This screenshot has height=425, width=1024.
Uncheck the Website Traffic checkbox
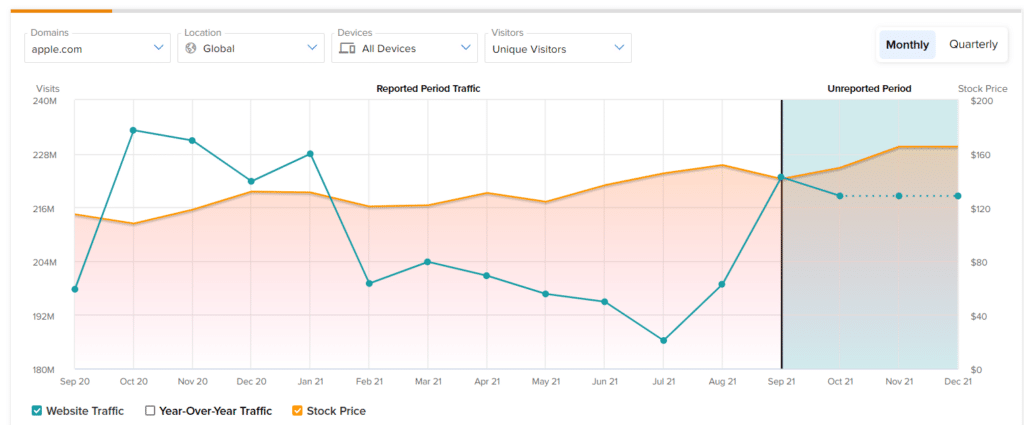click(37, 411)
